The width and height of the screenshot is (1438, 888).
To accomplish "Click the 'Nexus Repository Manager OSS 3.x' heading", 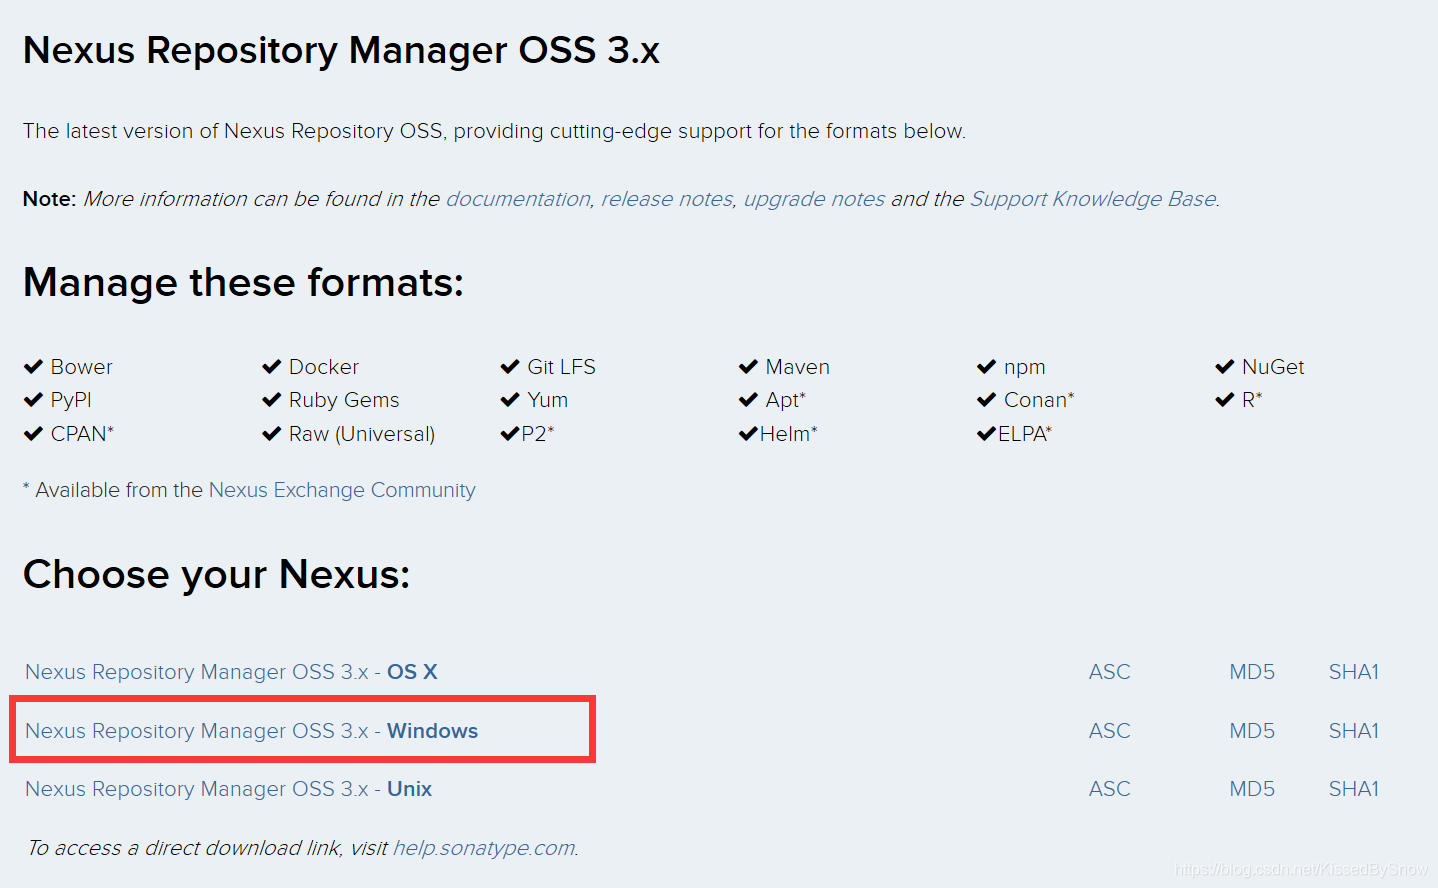I will [x=341, y=50].
